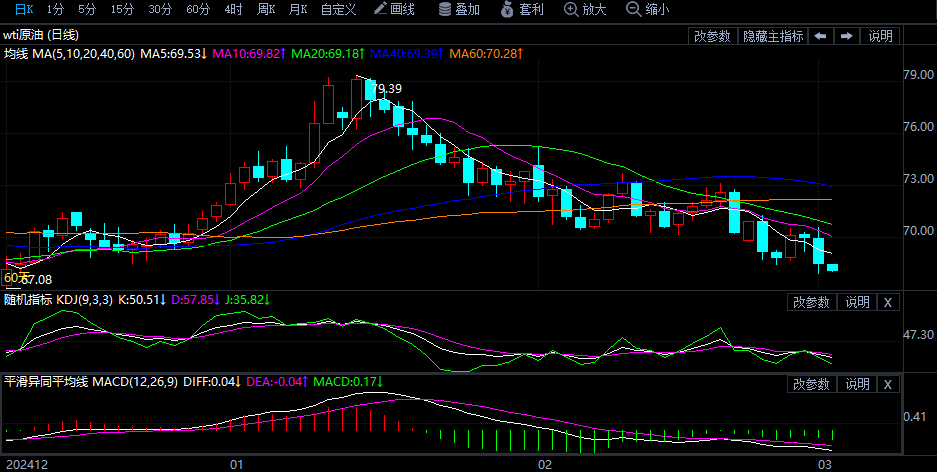The height and width of the screenshot is (472, 937).
Task: Open 自定义 custom period option
Action: pos(338,9)
